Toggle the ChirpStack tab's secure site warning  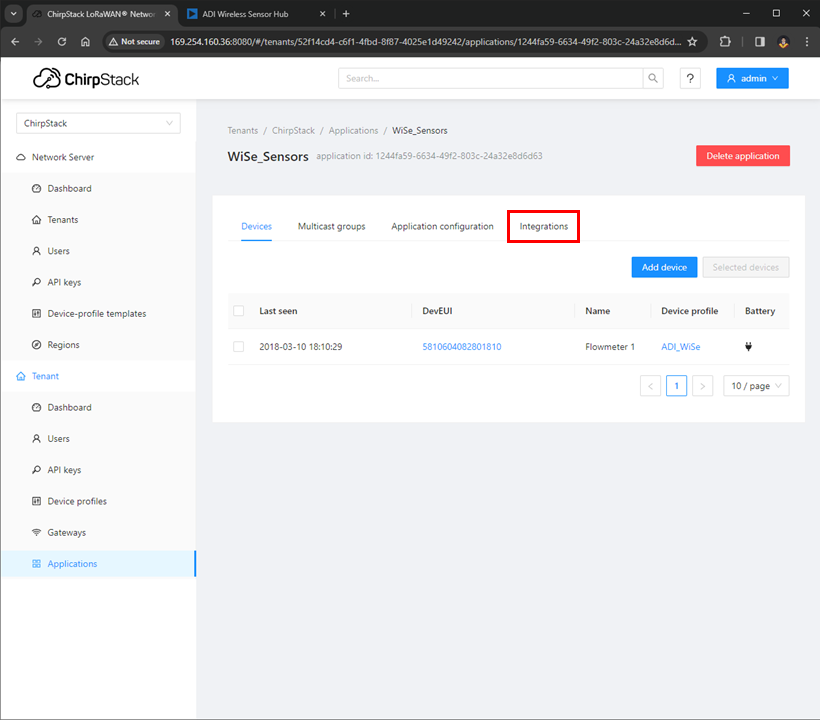[x=134, y=42]
